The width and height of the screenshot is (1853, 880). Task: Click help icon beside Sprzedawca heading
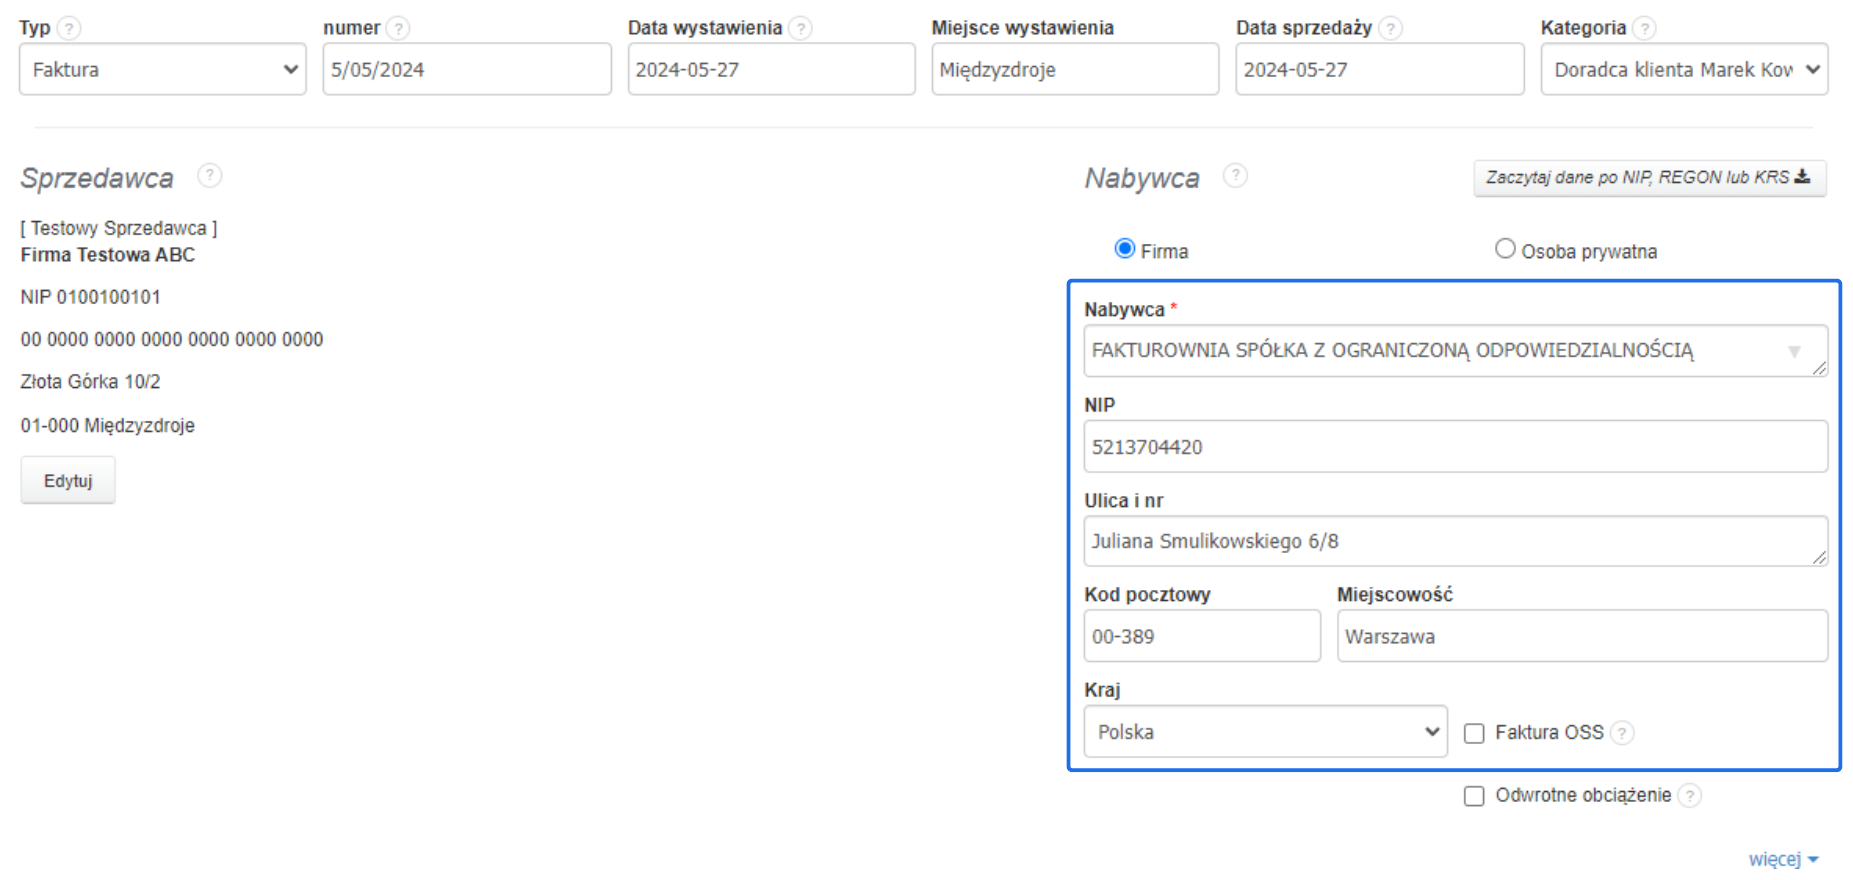(x=209, y=176)
